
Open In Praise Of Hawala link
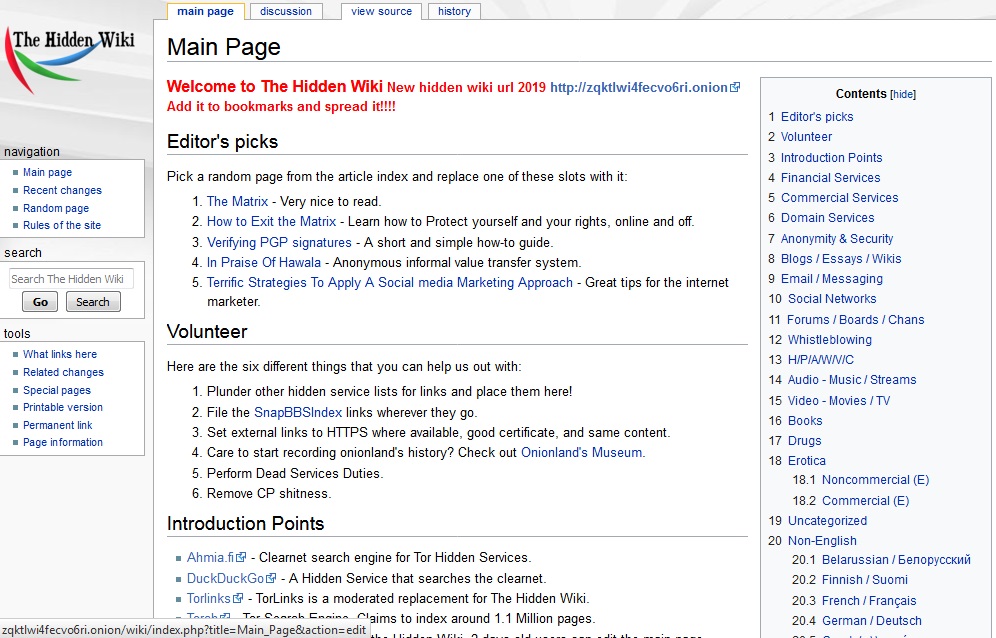tap(264, 262)
